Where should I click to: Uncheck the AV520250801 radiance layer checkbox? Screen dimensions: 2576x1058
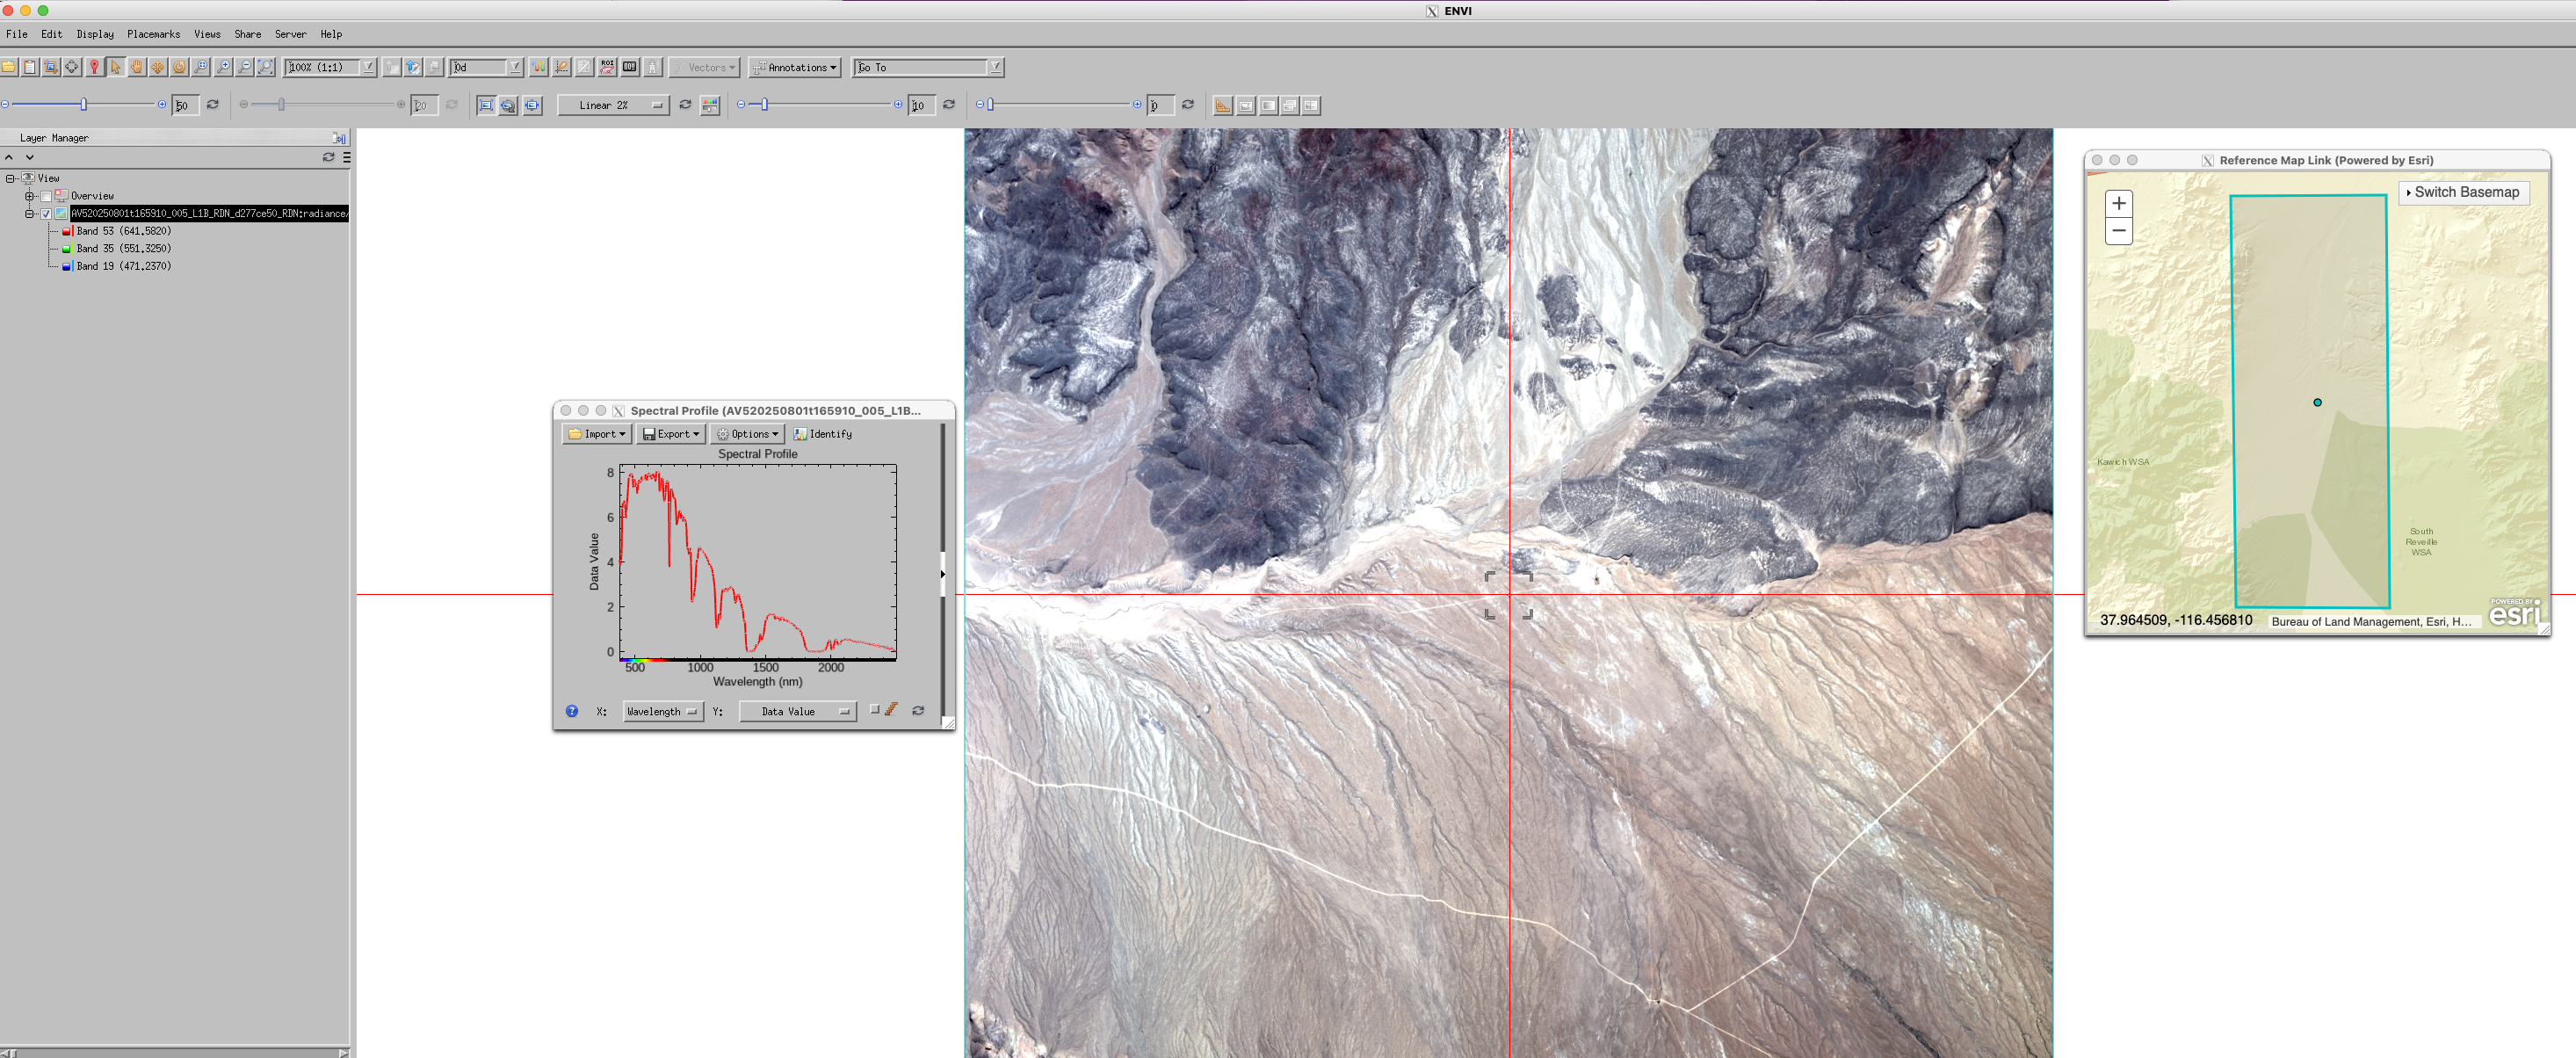tap(46, 213)
